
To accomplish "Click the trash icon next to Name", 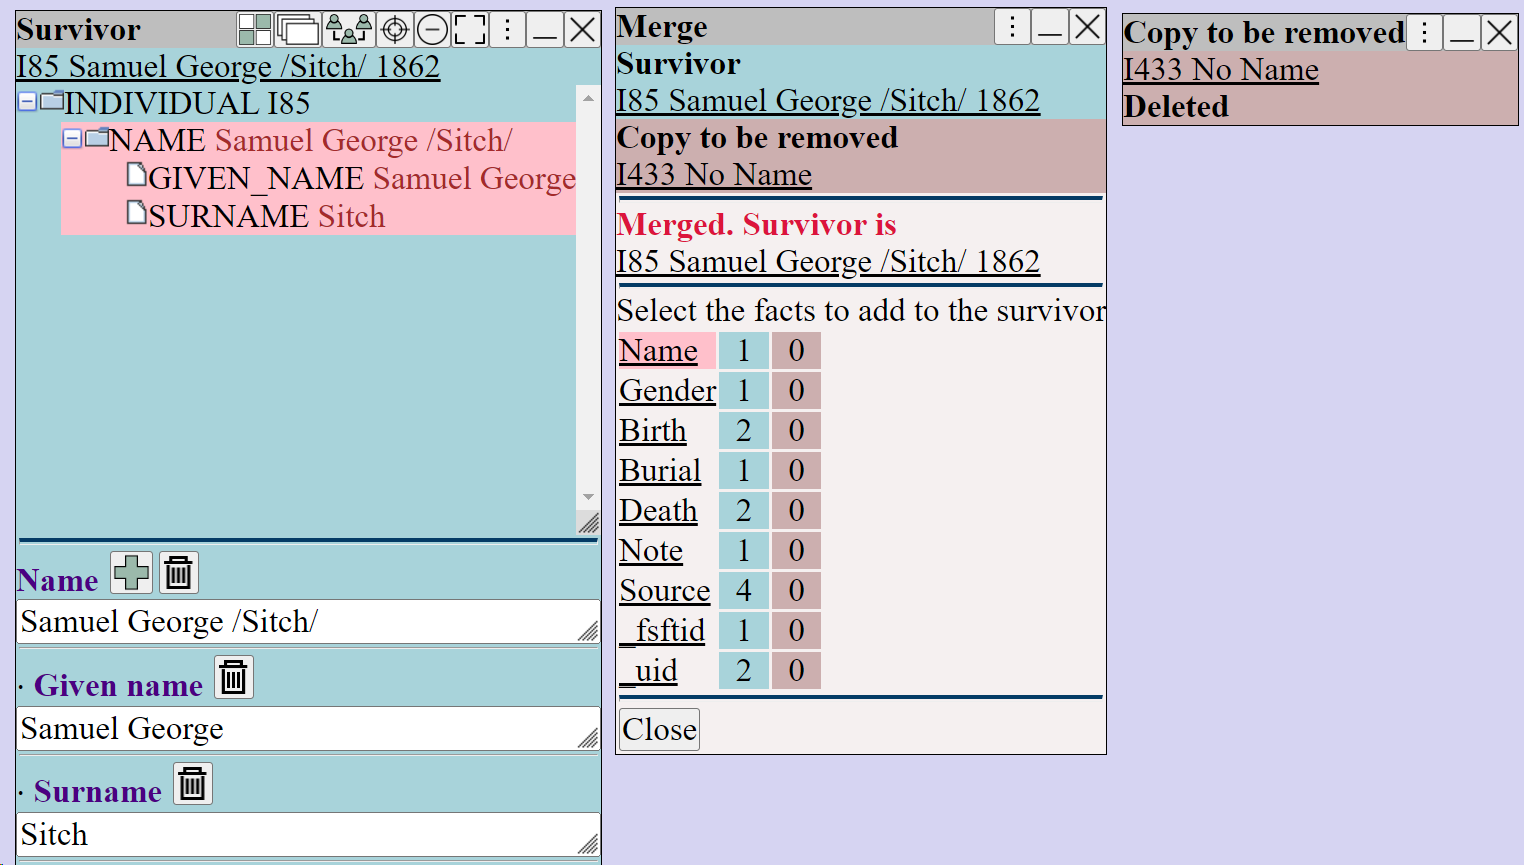I will pyautogui.click(x=178, y=573).
